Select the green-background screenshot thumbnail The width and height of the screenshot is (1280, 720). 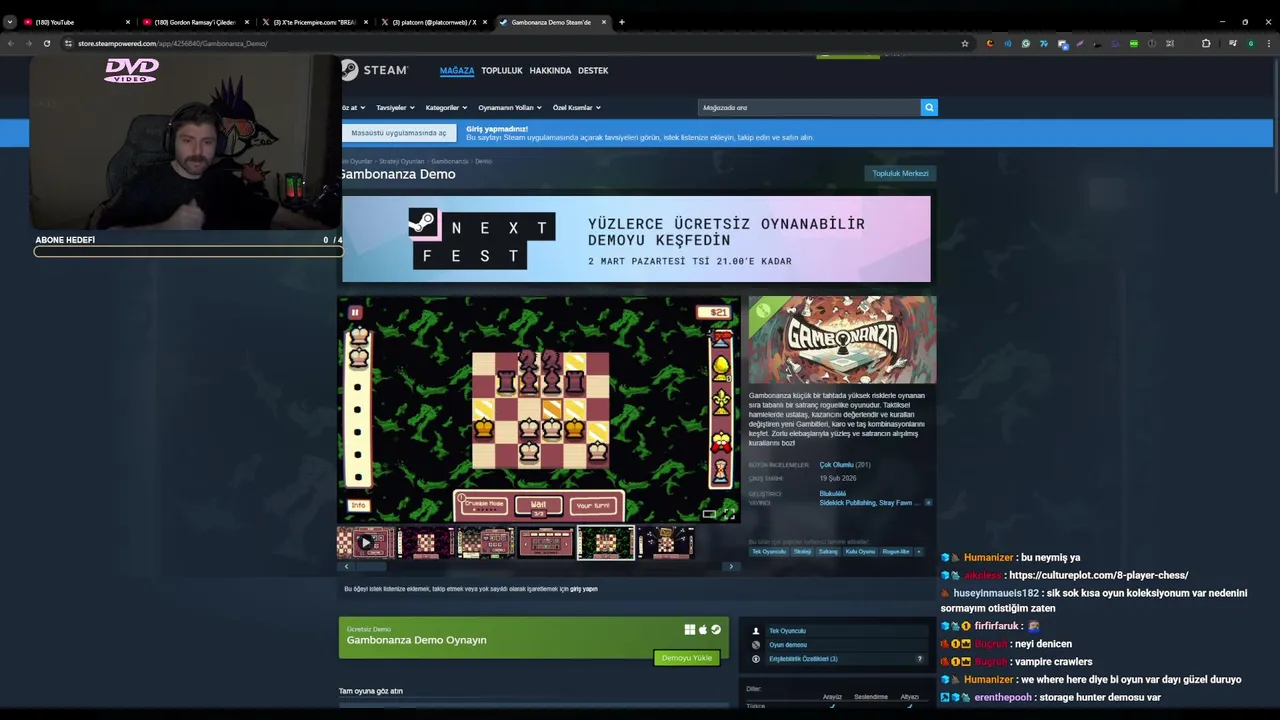606,543
